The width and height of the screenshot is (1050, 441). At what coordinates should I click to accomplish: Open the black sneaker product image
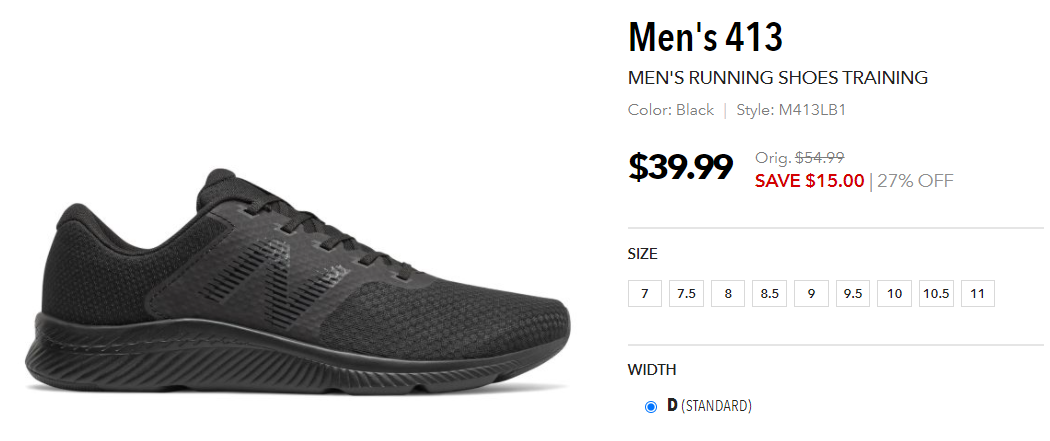tap(297, 283)
